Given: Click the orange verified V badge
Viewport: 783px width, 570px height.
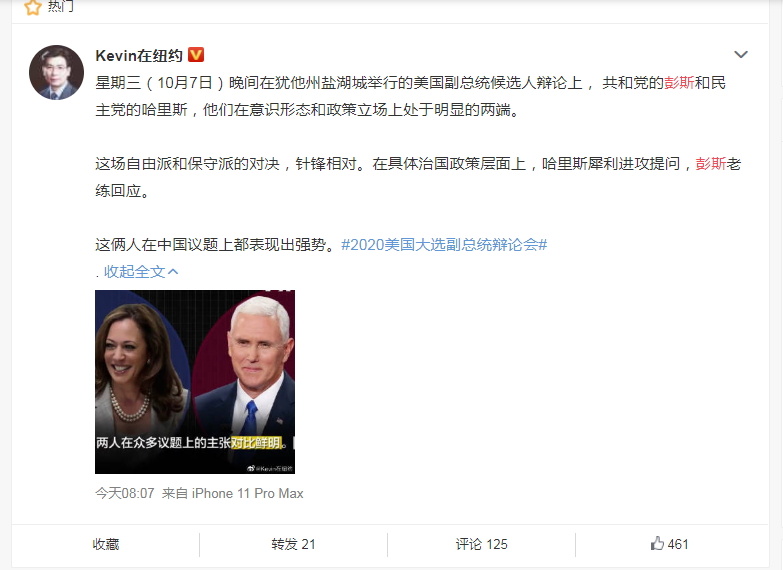Looking at the screenshot, I should coord(196,54).
